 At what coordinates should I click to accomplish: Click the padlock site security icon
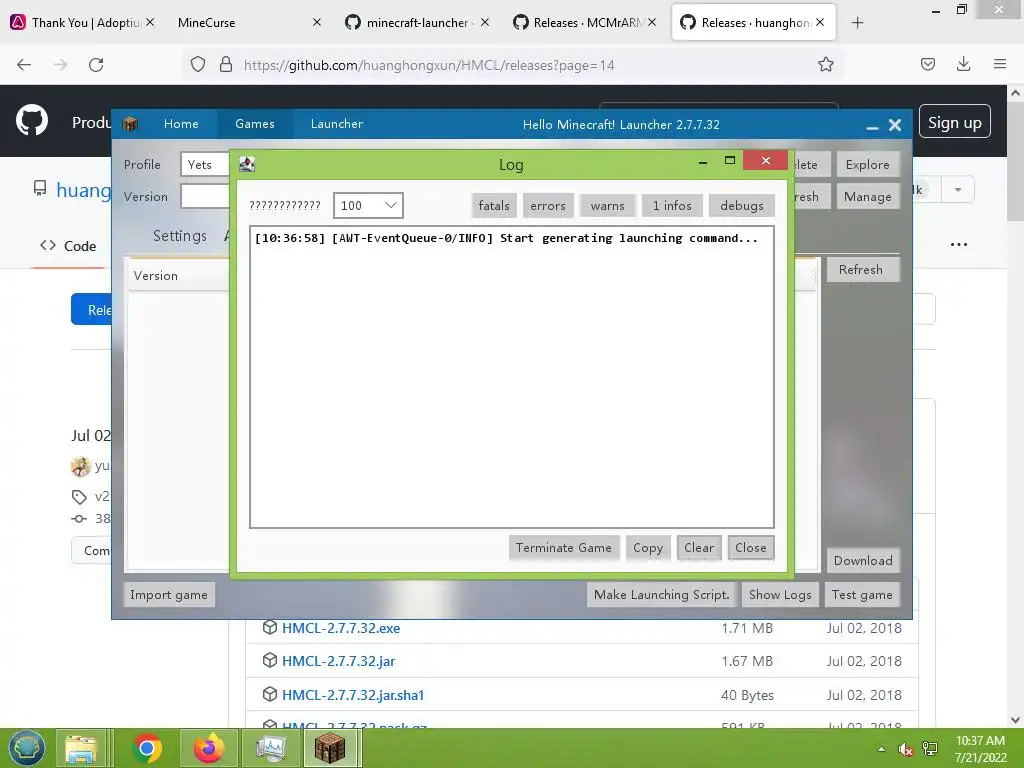pyautogui.click(x=226, y=64)
